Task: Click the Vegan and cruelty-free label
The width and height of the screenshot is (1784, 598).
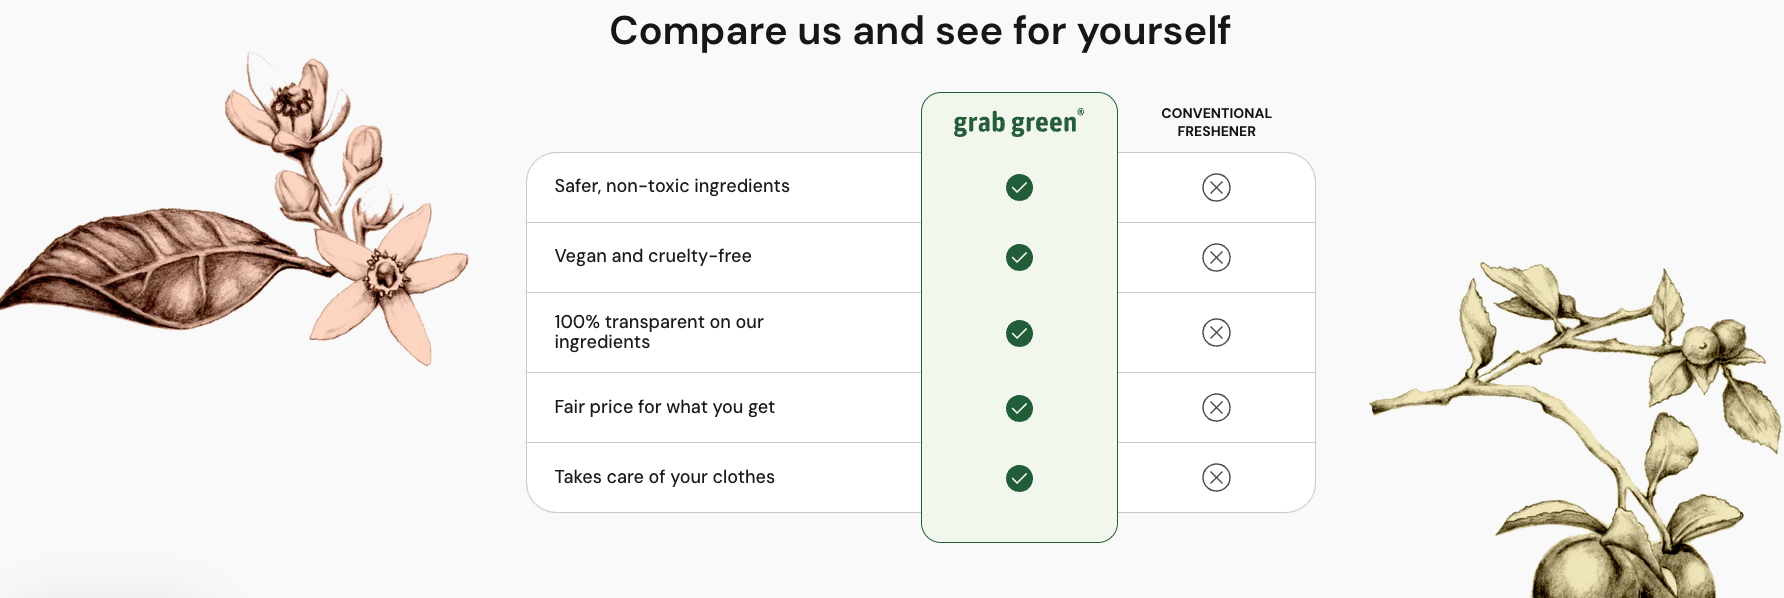Action: [653, 256]
